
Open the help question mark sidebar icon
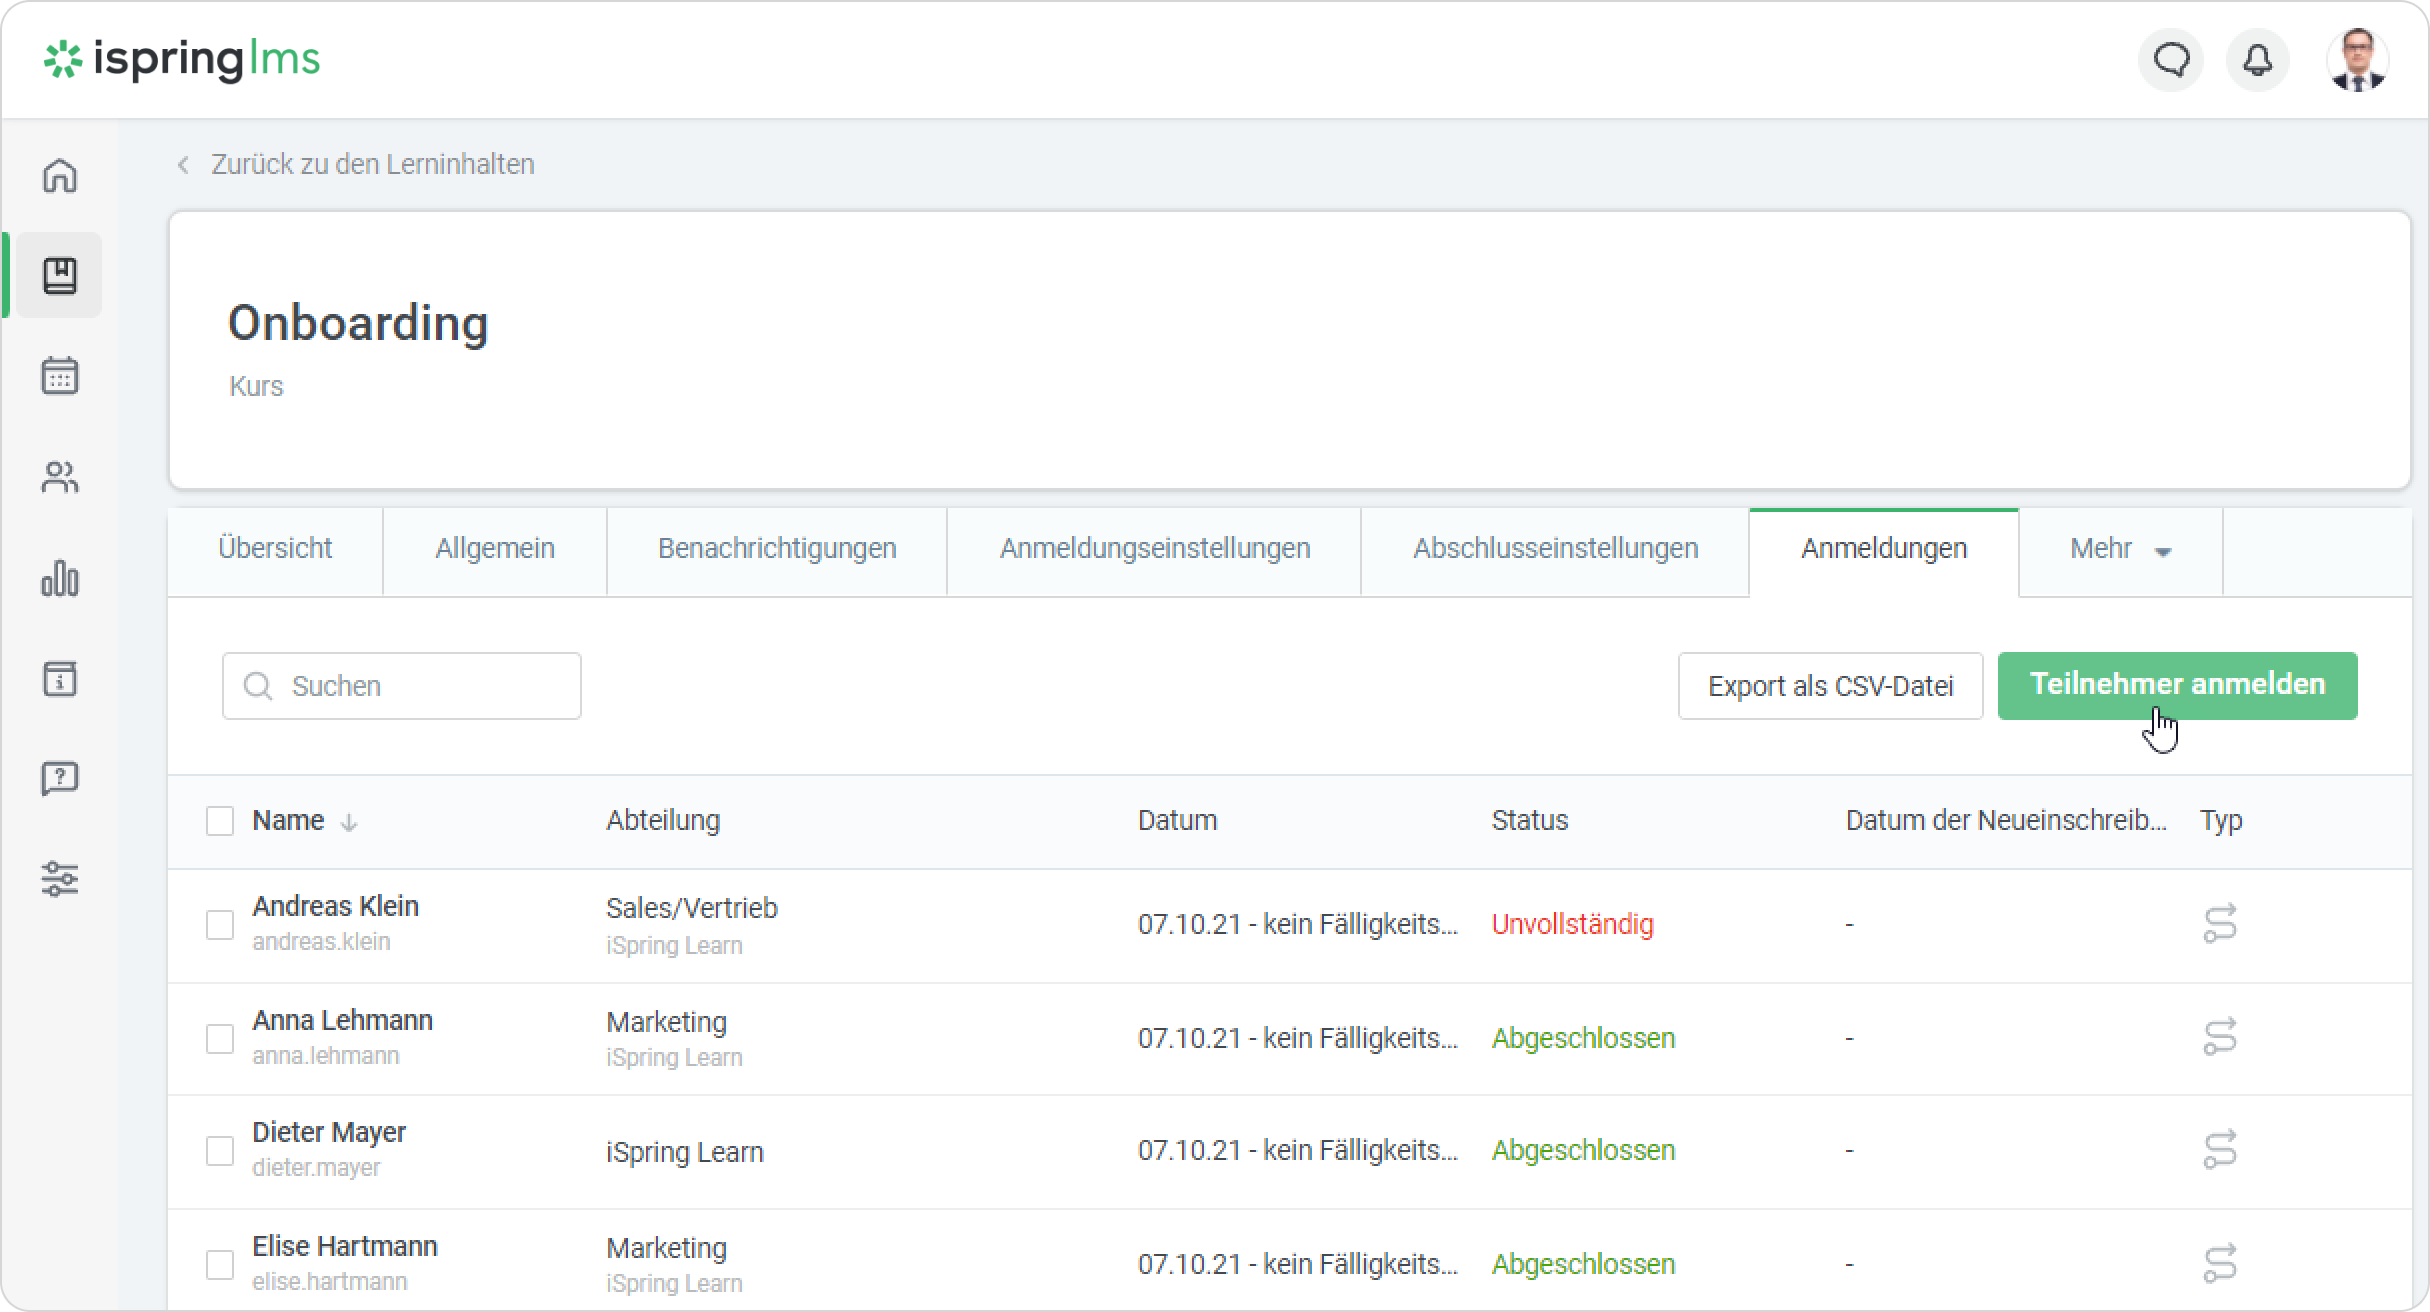pos(60,778)
